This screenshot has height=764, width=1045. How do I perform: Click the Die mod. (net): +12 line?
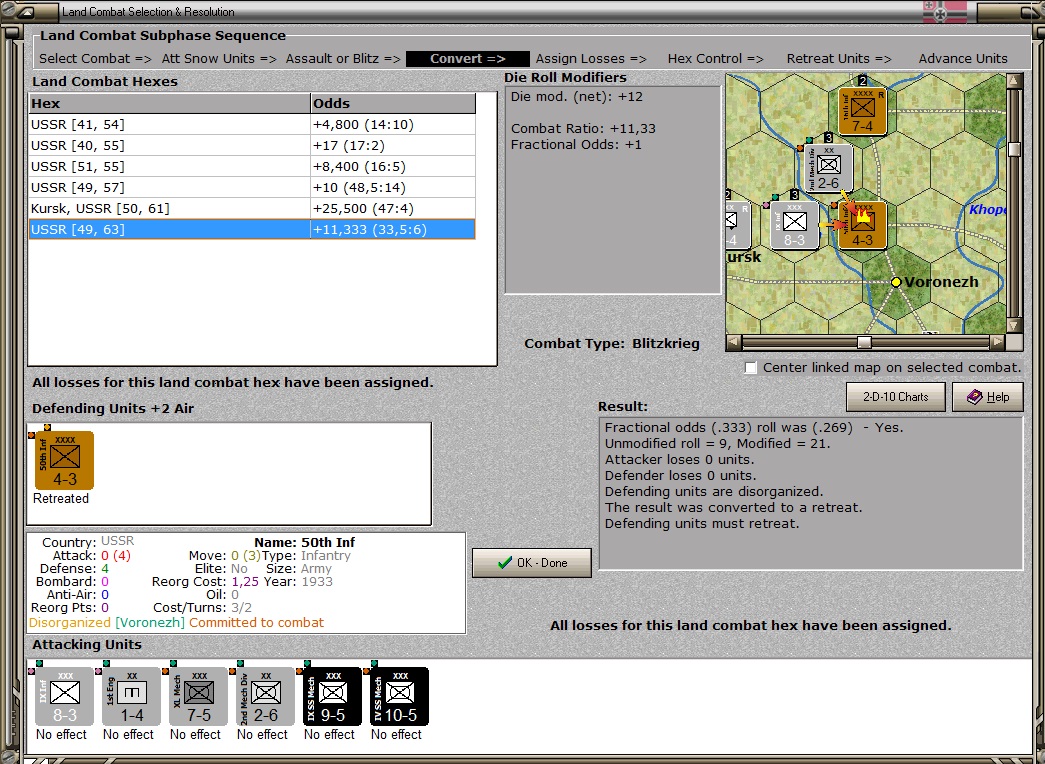577,97
